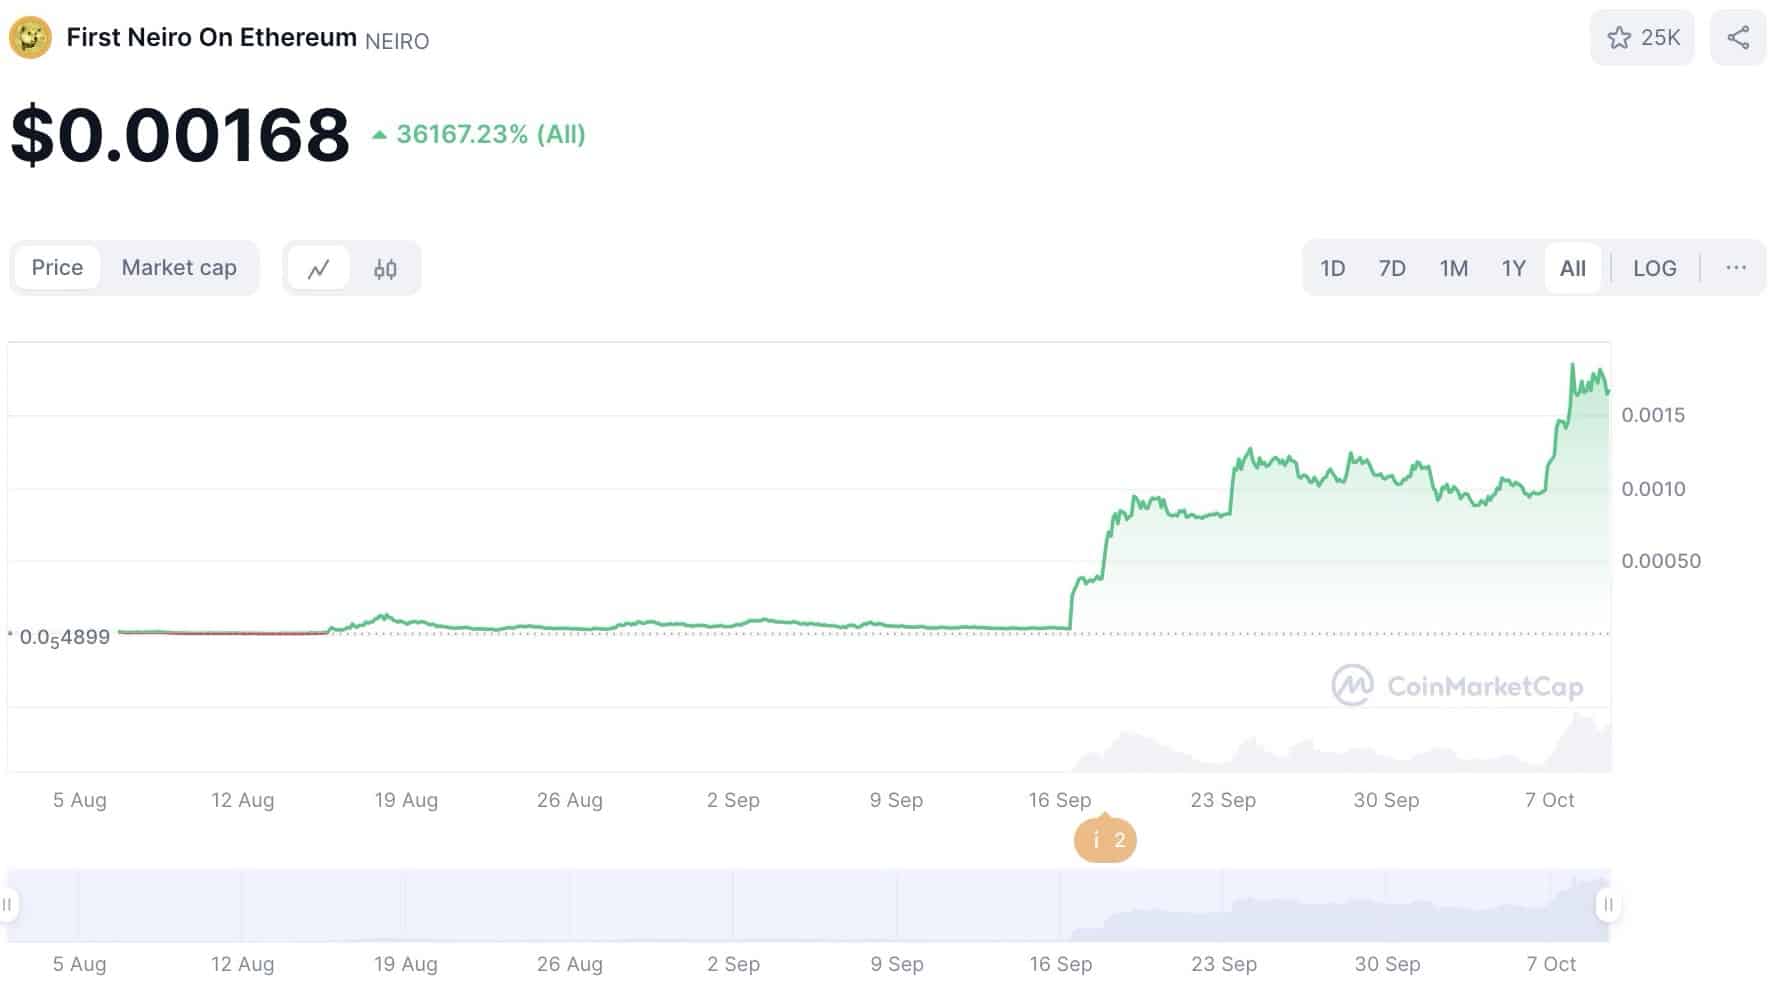Open the orange info event marker
1768x993 pixels.
(x=1105, y=840)
